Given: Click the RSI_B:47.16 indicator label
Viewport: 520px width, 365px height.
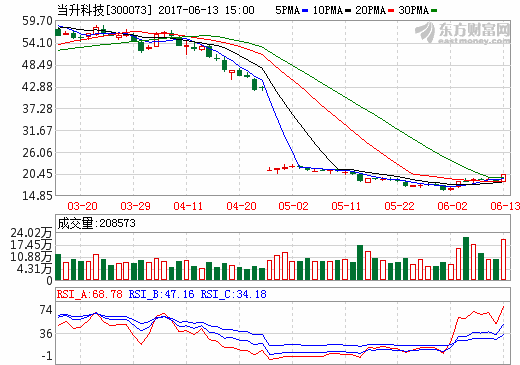Looking at the screenshot, I should coord(161,294).
